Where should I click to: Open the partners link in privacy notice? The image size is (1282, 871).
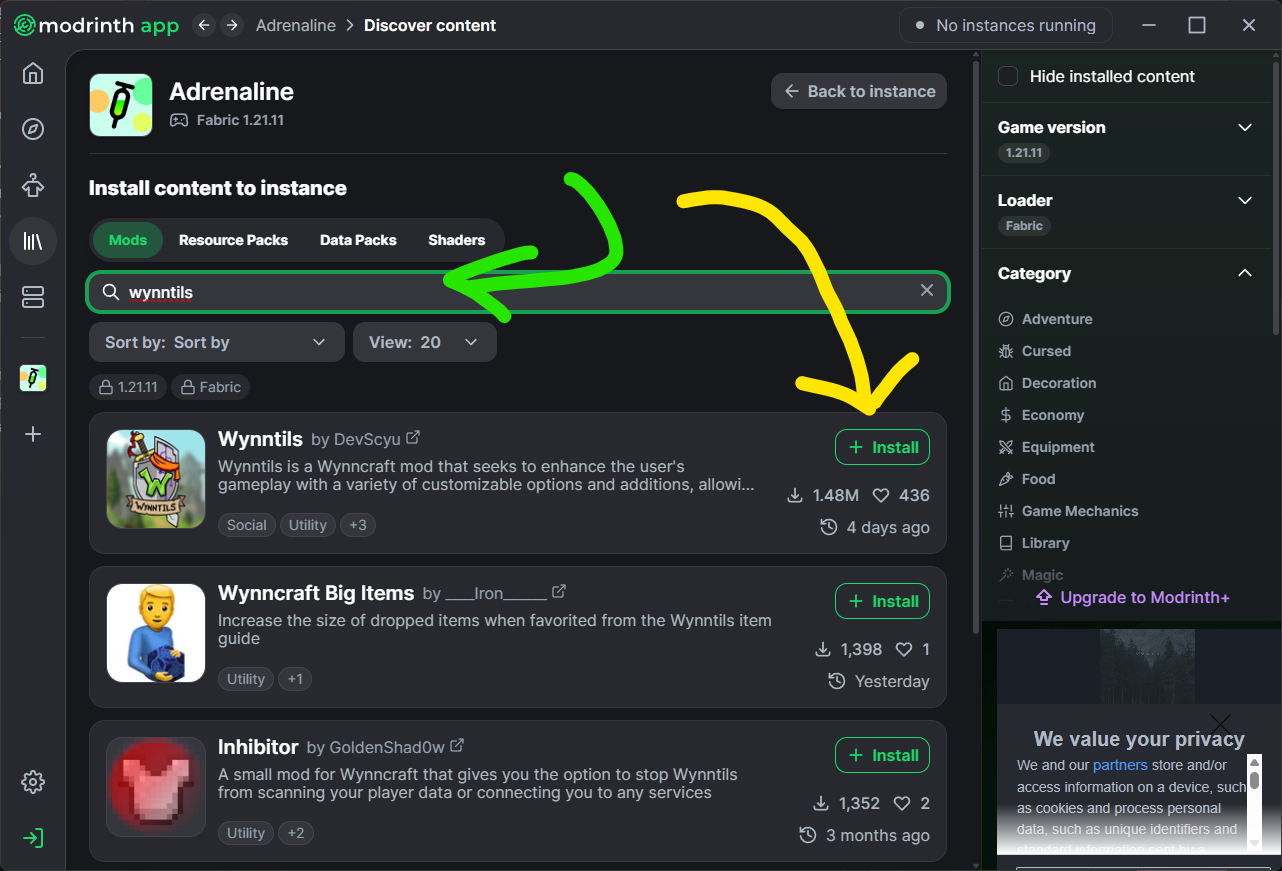(1120, 765)
